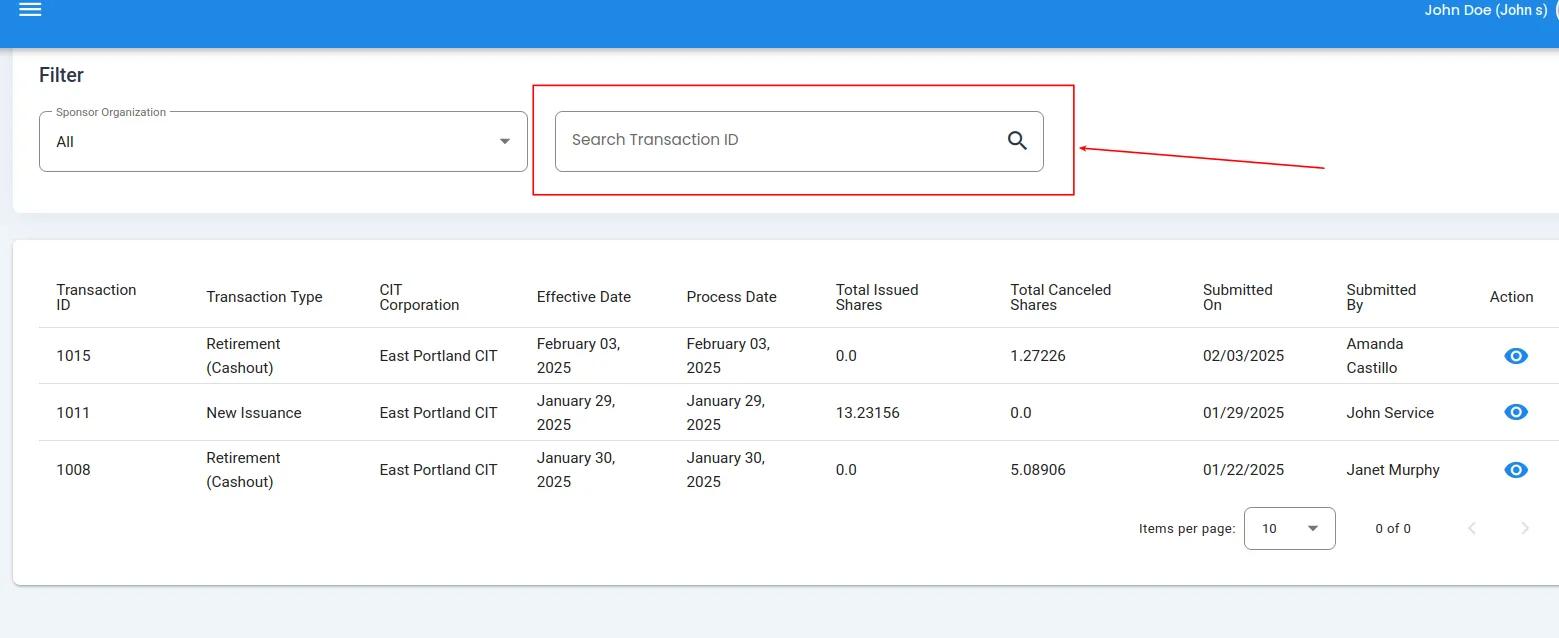View details of transaction 1008

tap(1515, 470)
